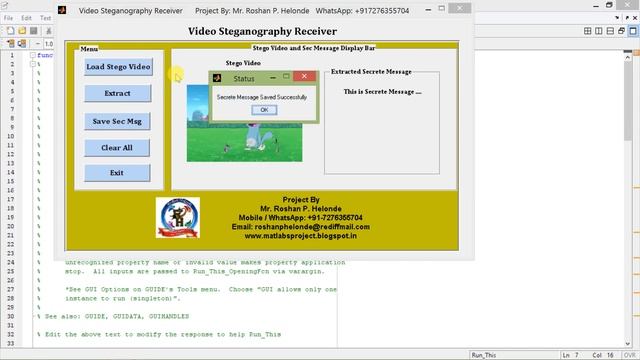This screenshot has height=360, width=640.
Task: Open File menu in MATLAB editor
Action: (8, 18)
